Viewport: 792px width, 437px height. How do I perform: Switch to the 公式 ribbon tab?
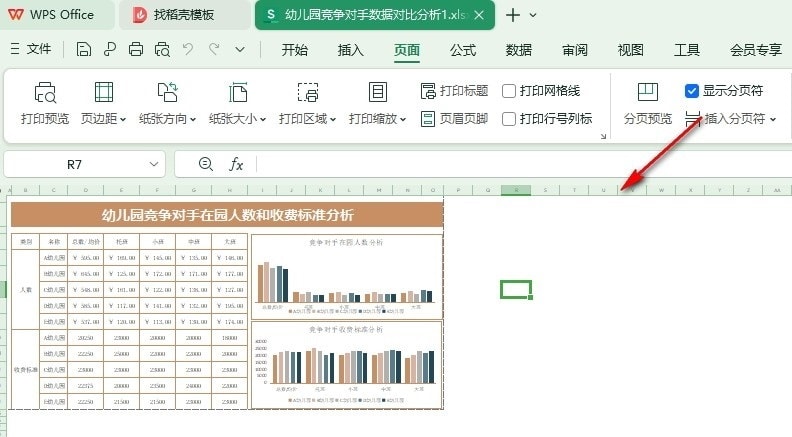click(463, 50)
